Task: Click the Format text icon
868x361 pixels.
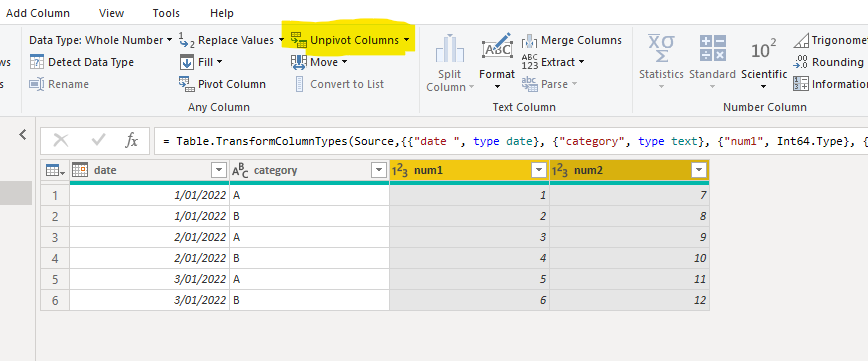Action: pyautogui.click(x=497, y=48)
